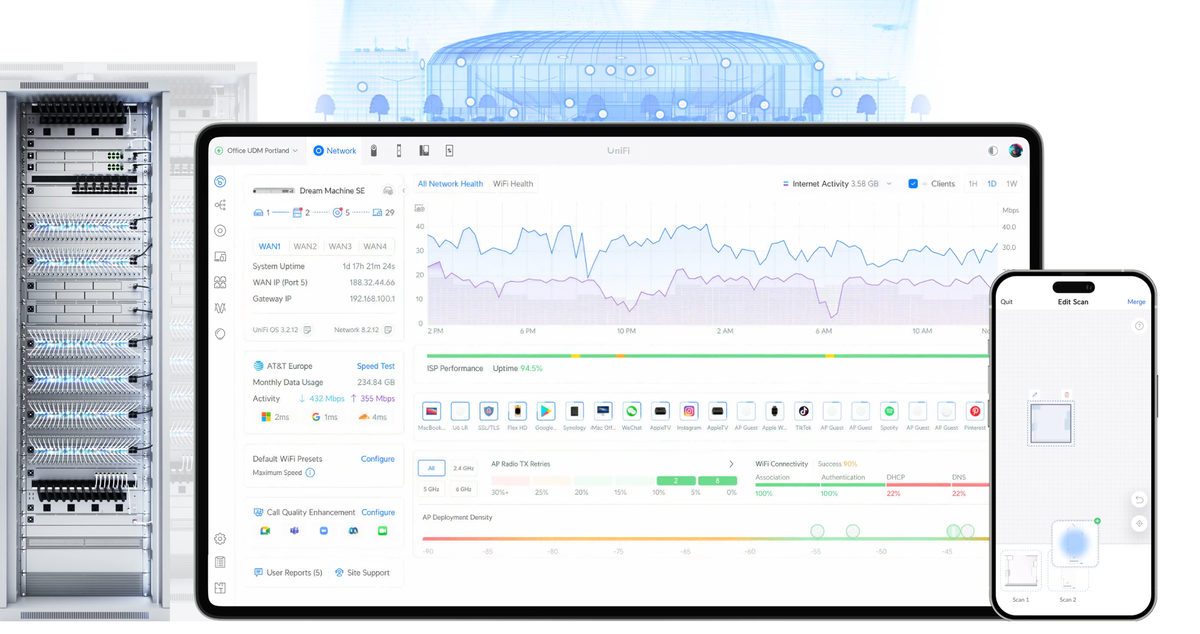
Task: Toggle the appearance switch near the top right
Action: point(992,150)
